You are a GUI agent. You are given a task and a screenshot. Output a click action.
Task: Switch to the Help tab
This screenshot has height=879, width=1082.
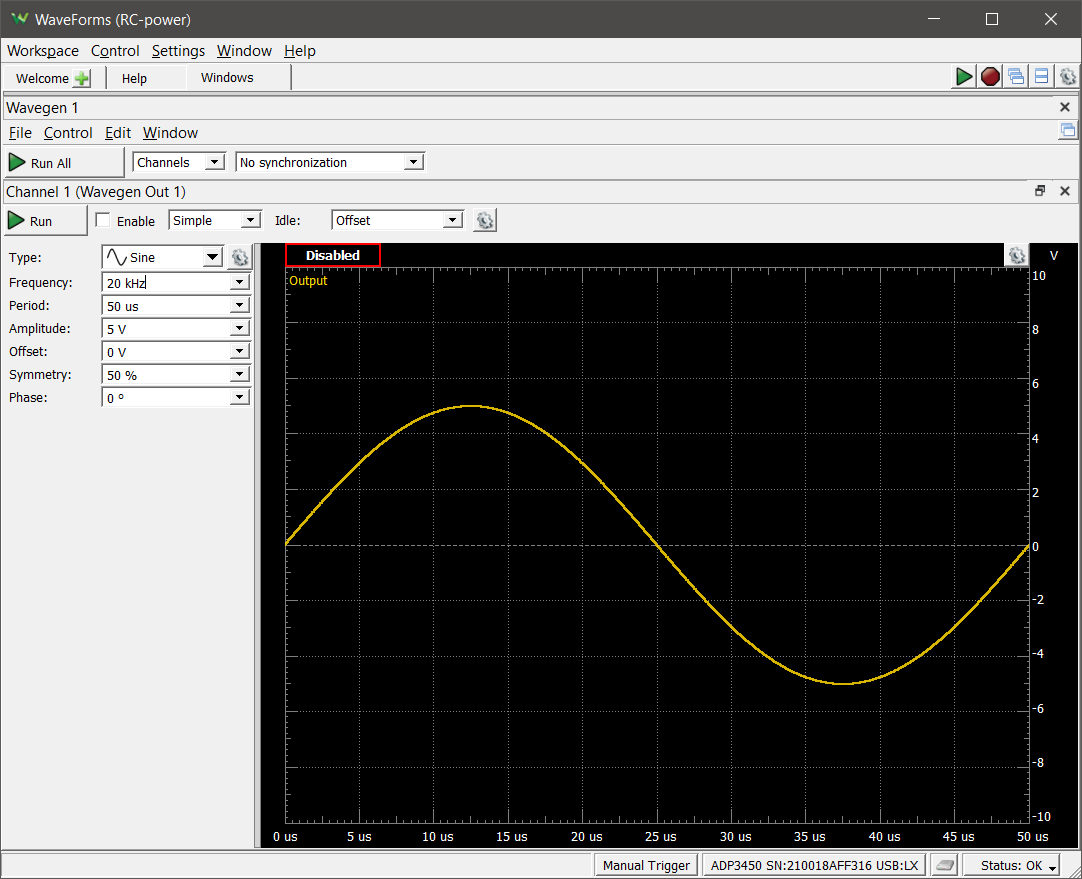click(x=135, y=78)
